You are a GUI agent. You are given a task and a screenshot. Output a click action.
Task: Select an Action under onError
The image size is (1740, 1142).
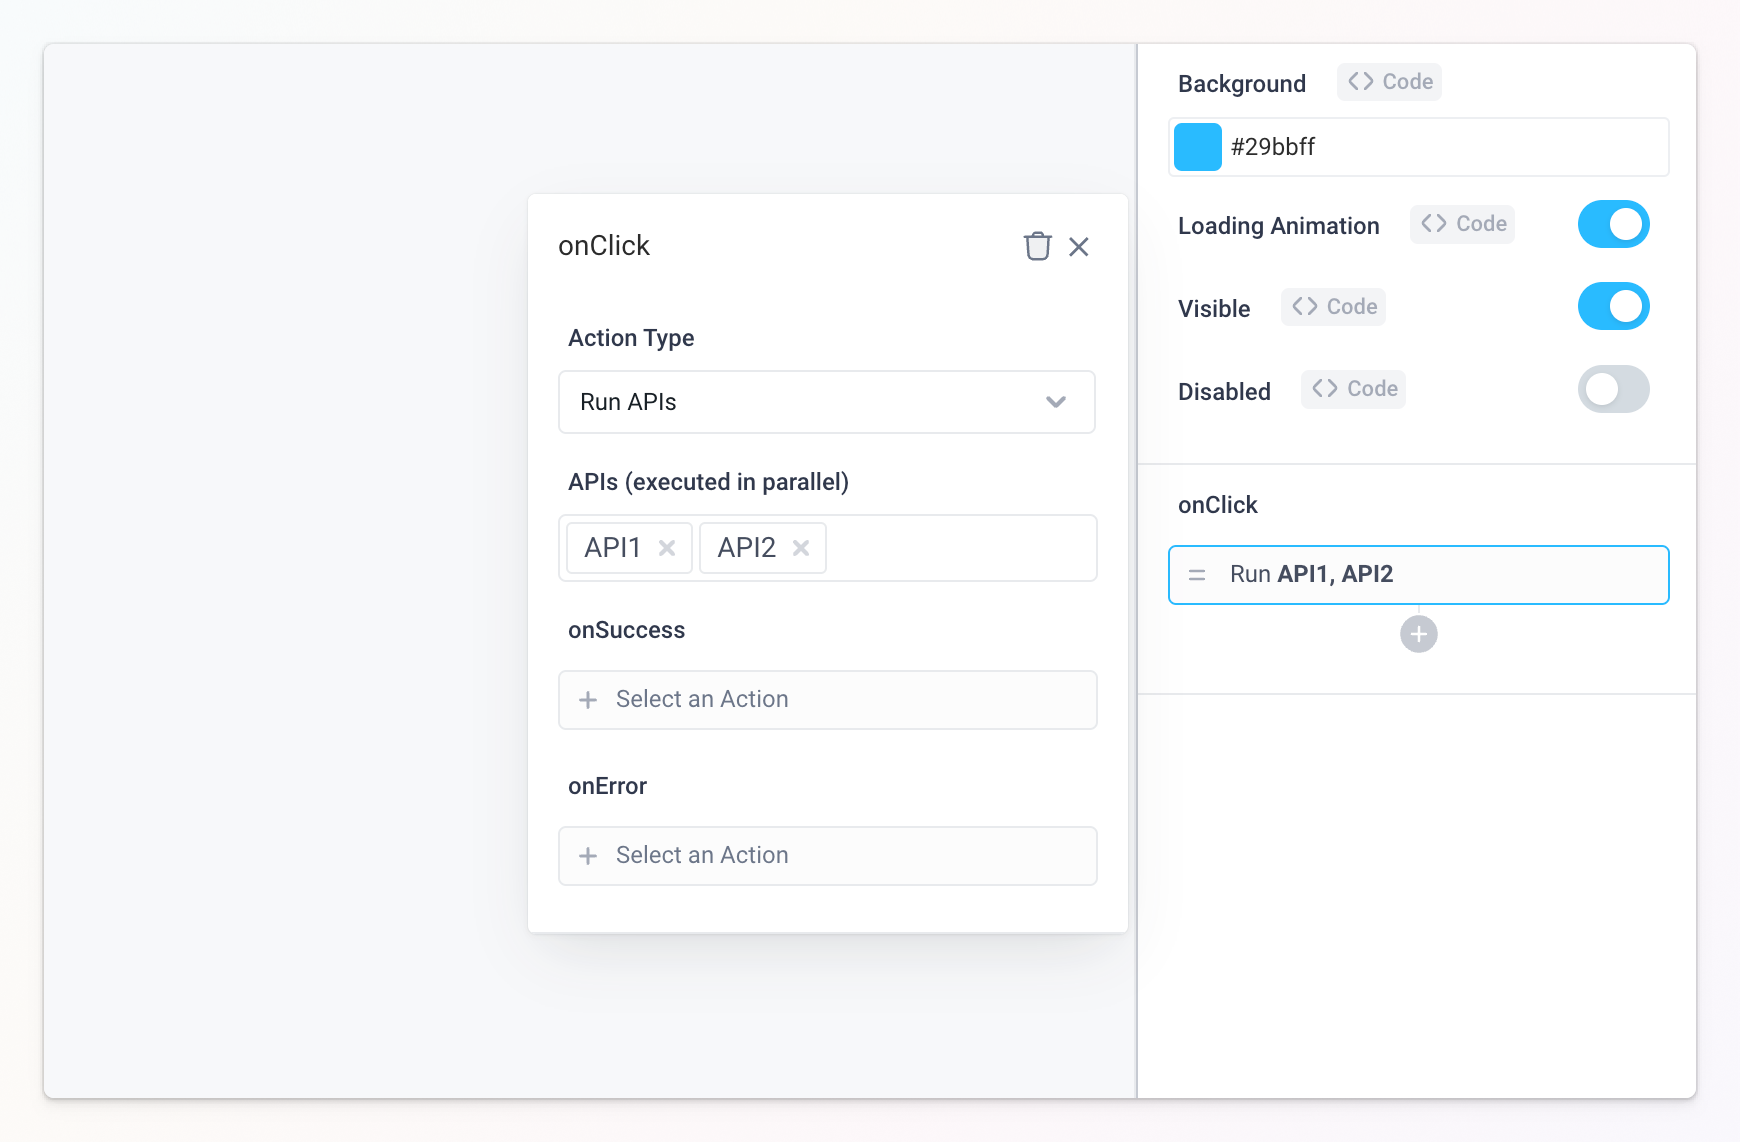pyautogui.click(x=827, y=856)
